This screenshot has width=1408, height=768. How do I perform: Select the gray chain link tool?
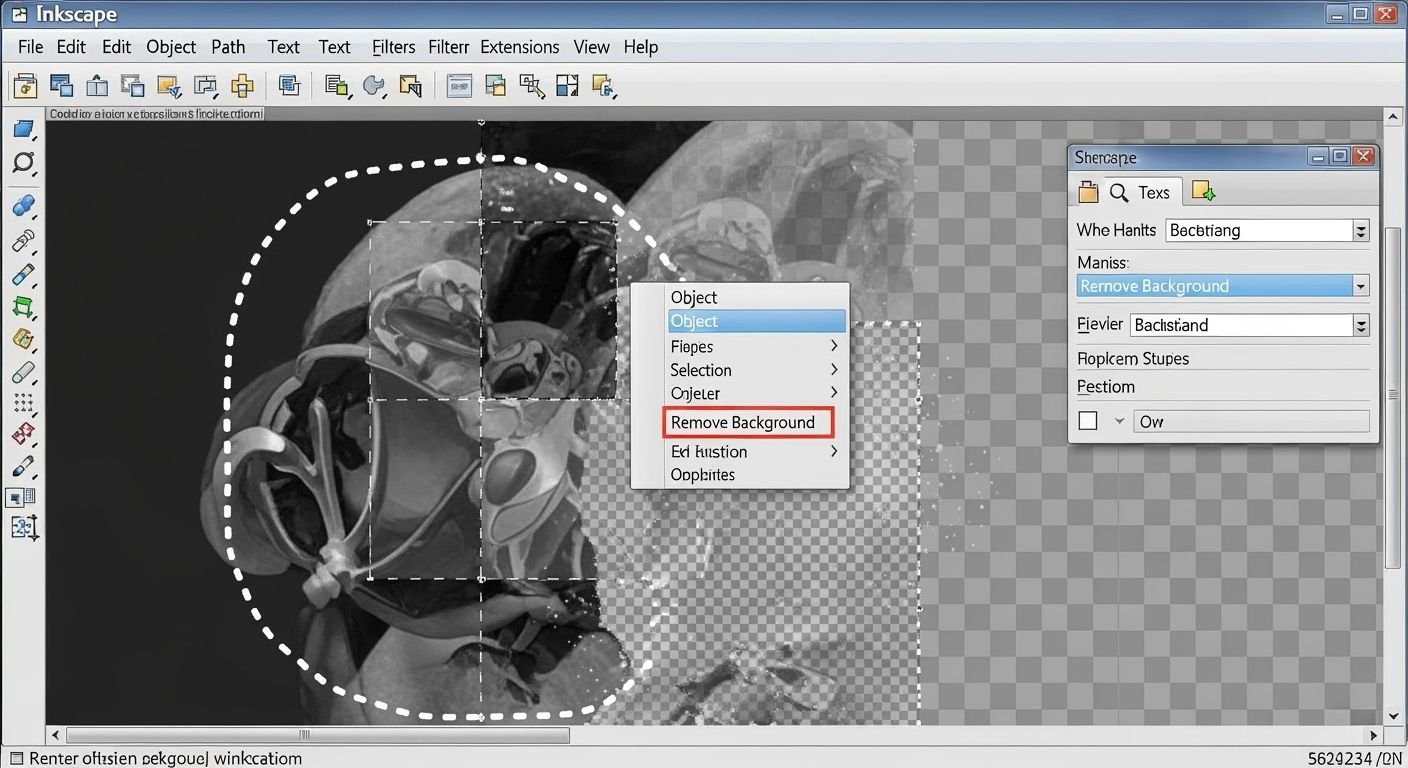click(x=23, y=240)
